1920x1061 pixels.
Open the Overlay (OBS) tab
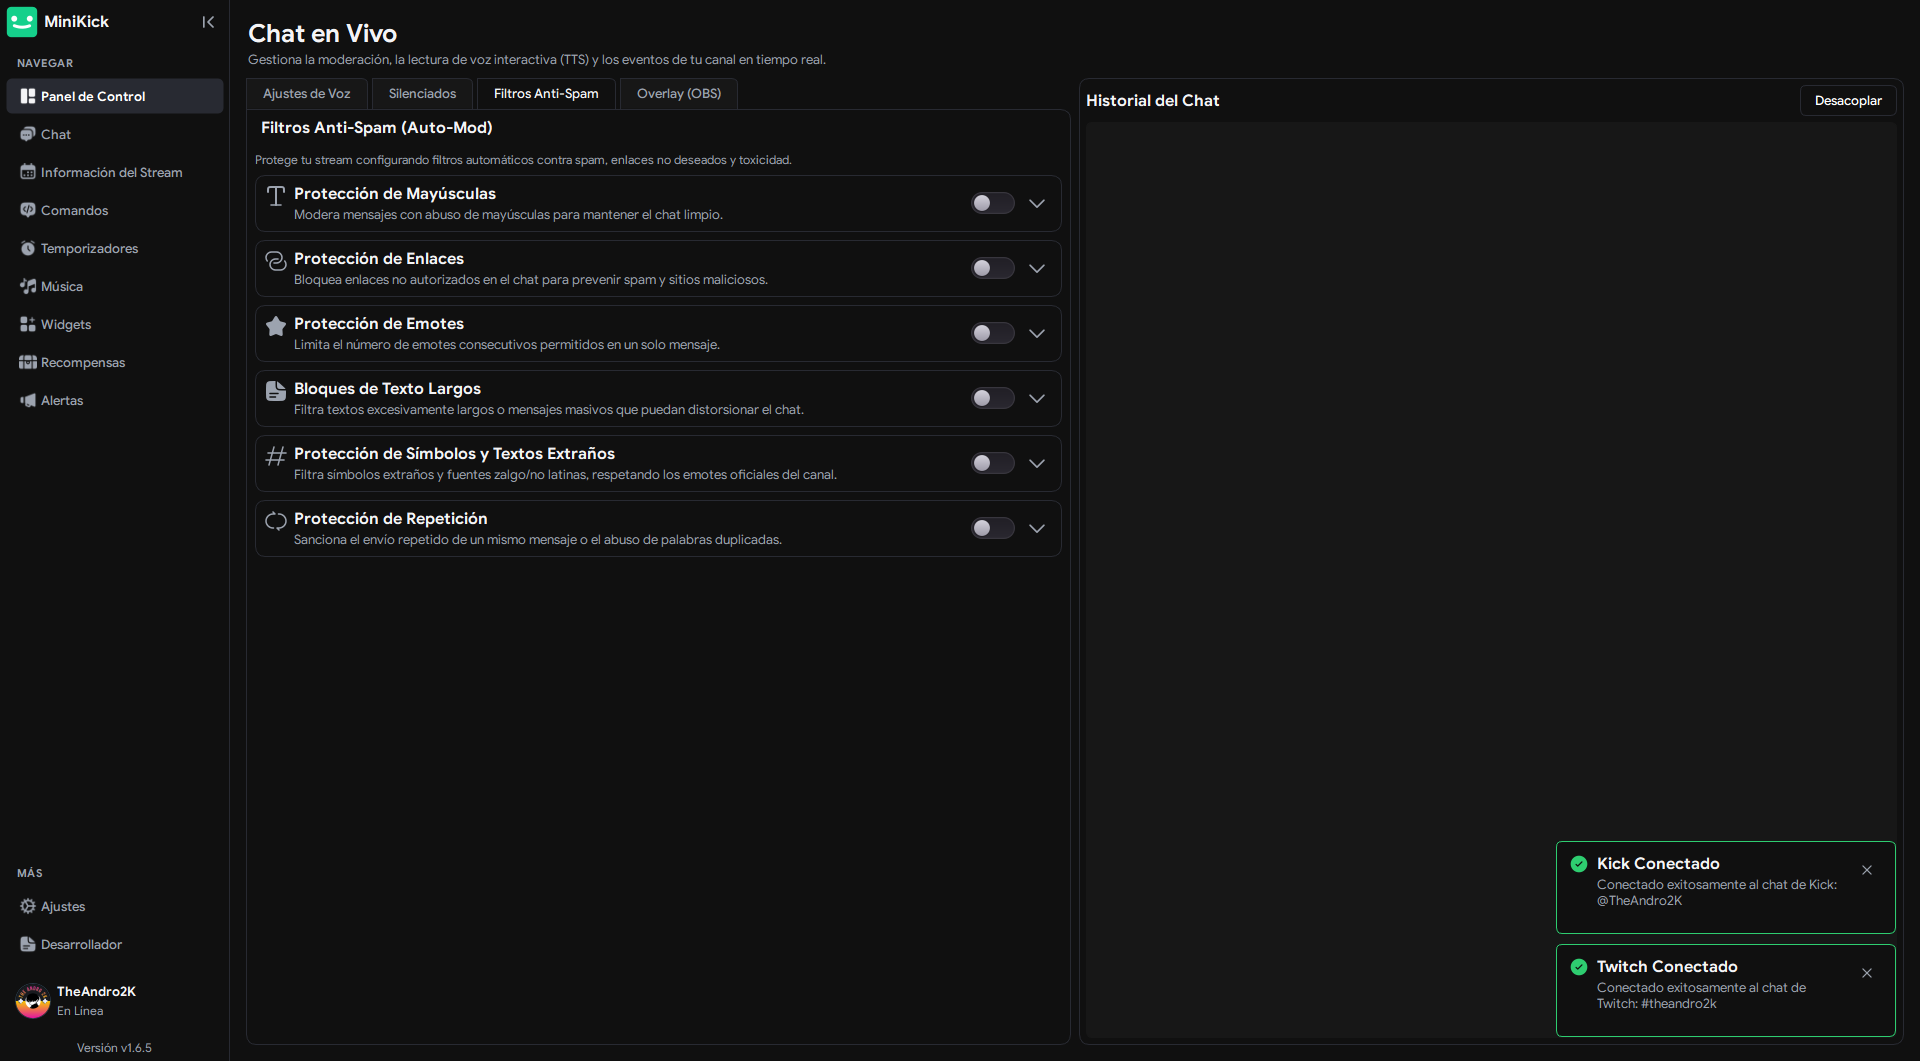679,93
